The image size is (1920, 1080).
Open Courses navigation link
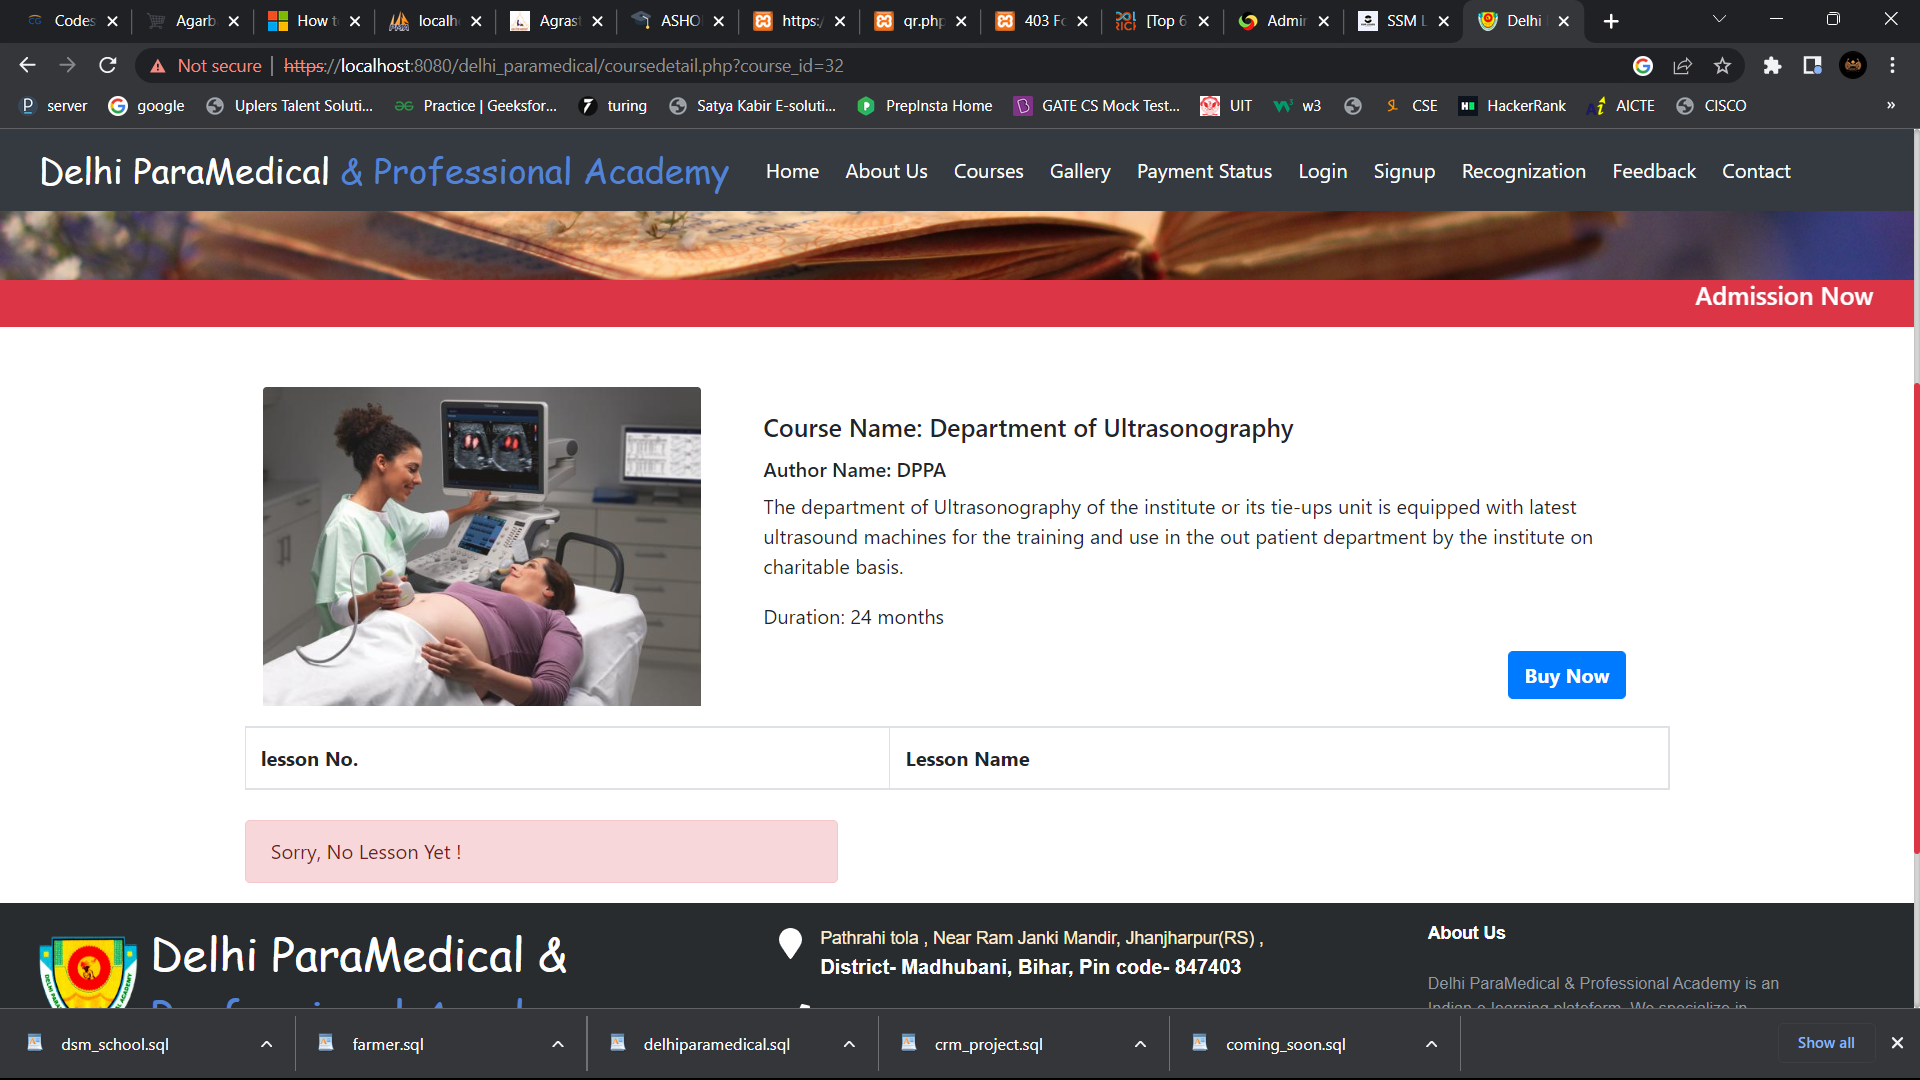click(988, 171)
